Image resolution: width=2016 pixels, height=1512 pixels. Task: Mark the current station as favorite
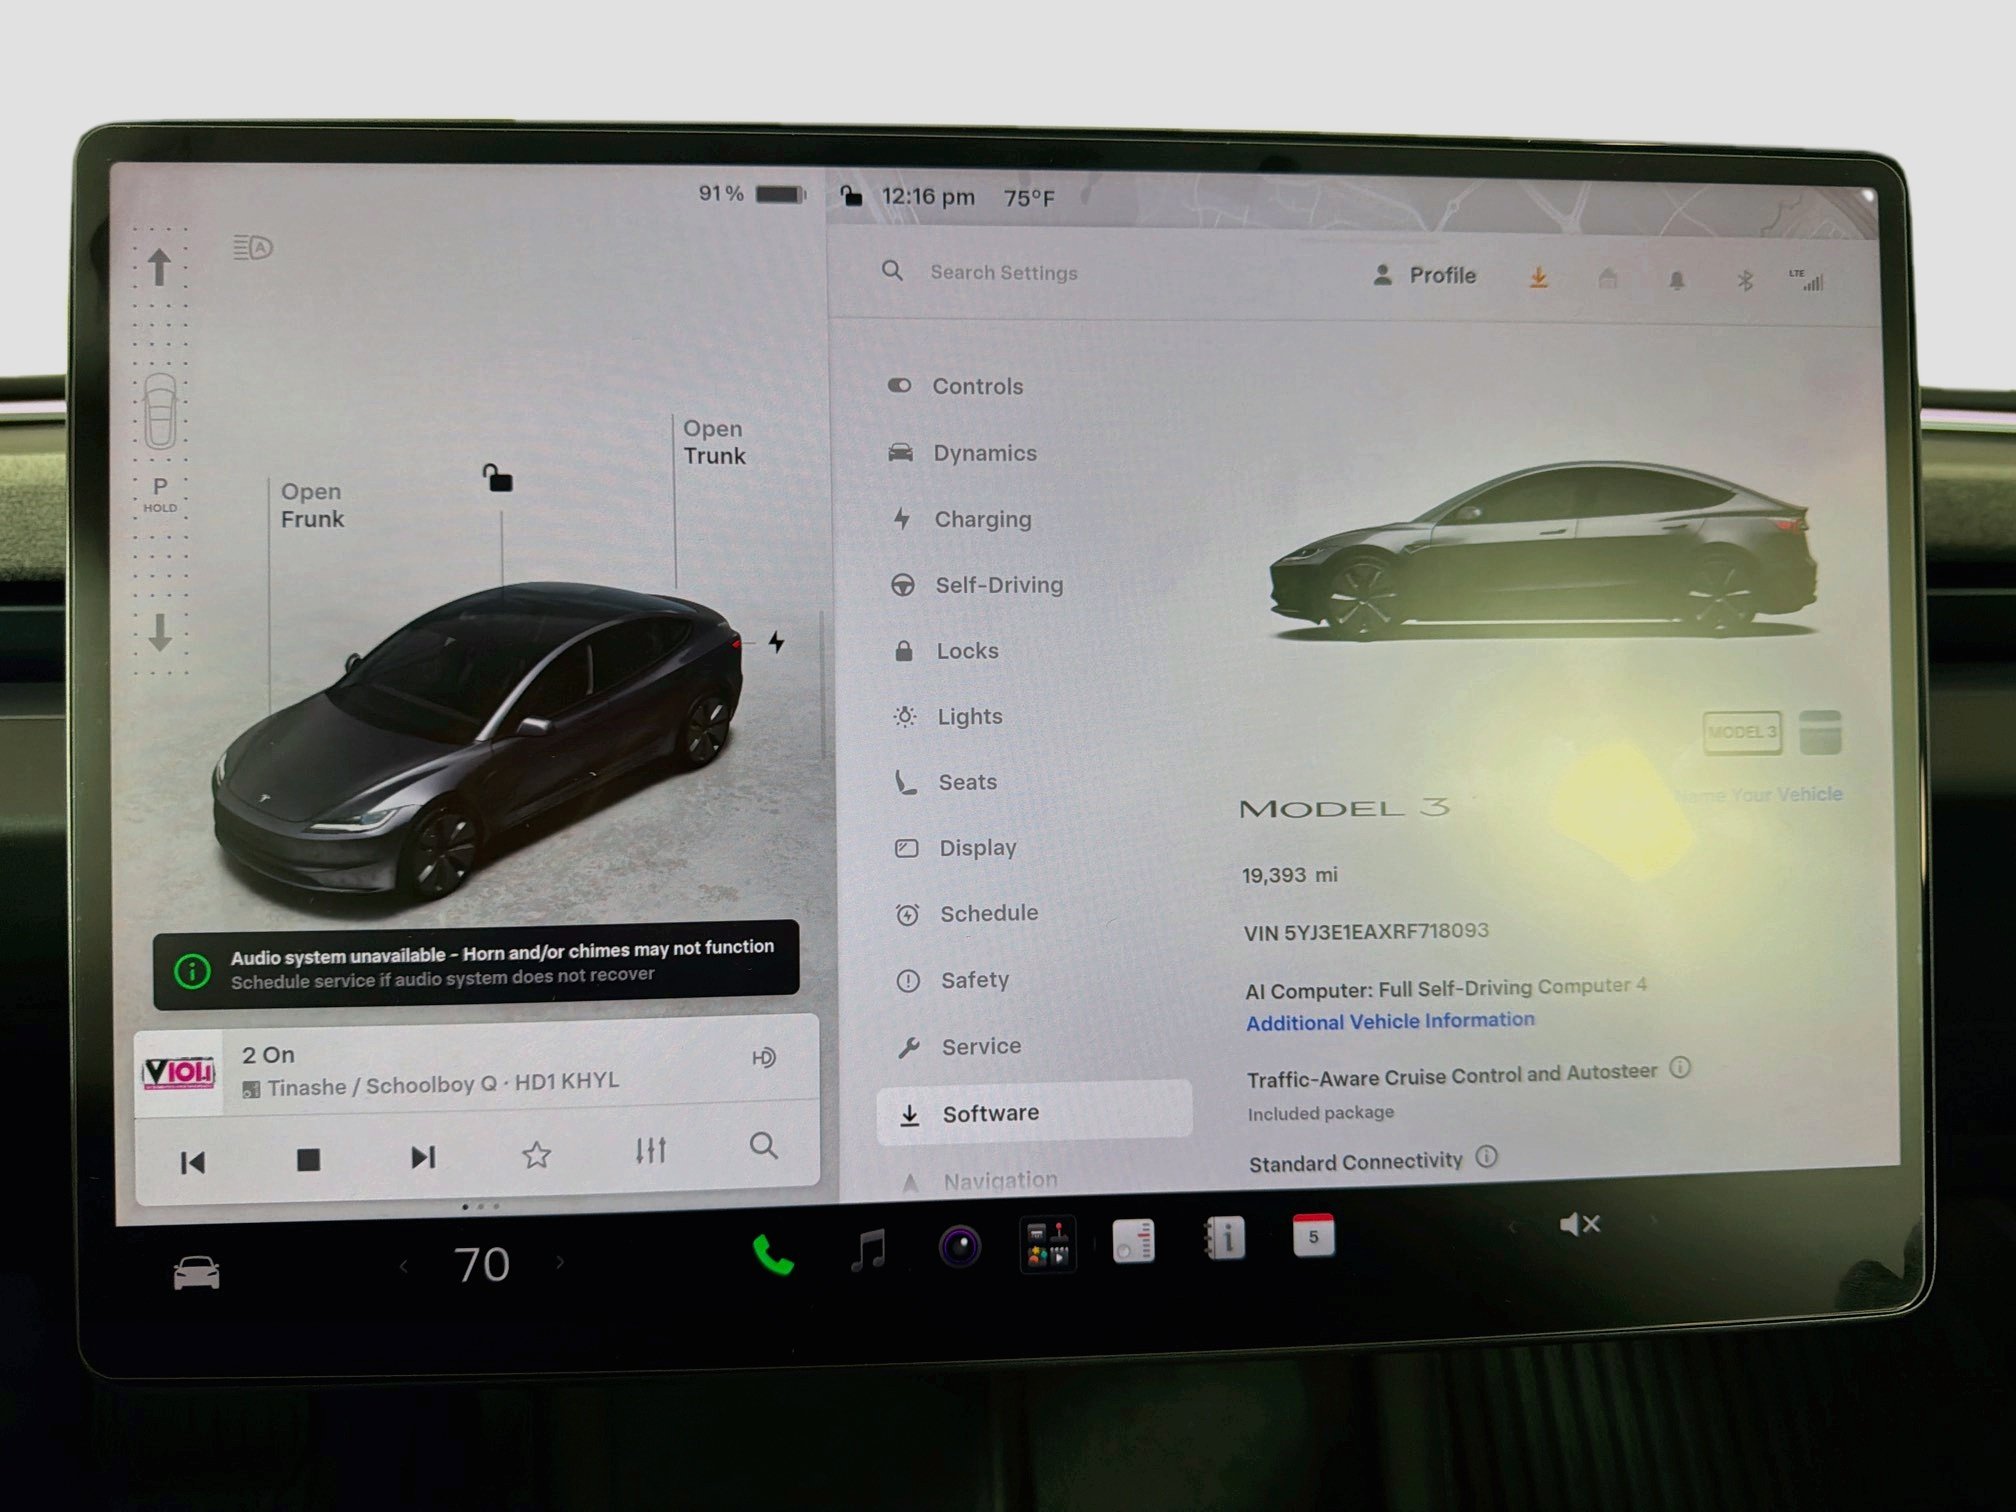(536, 1155)
